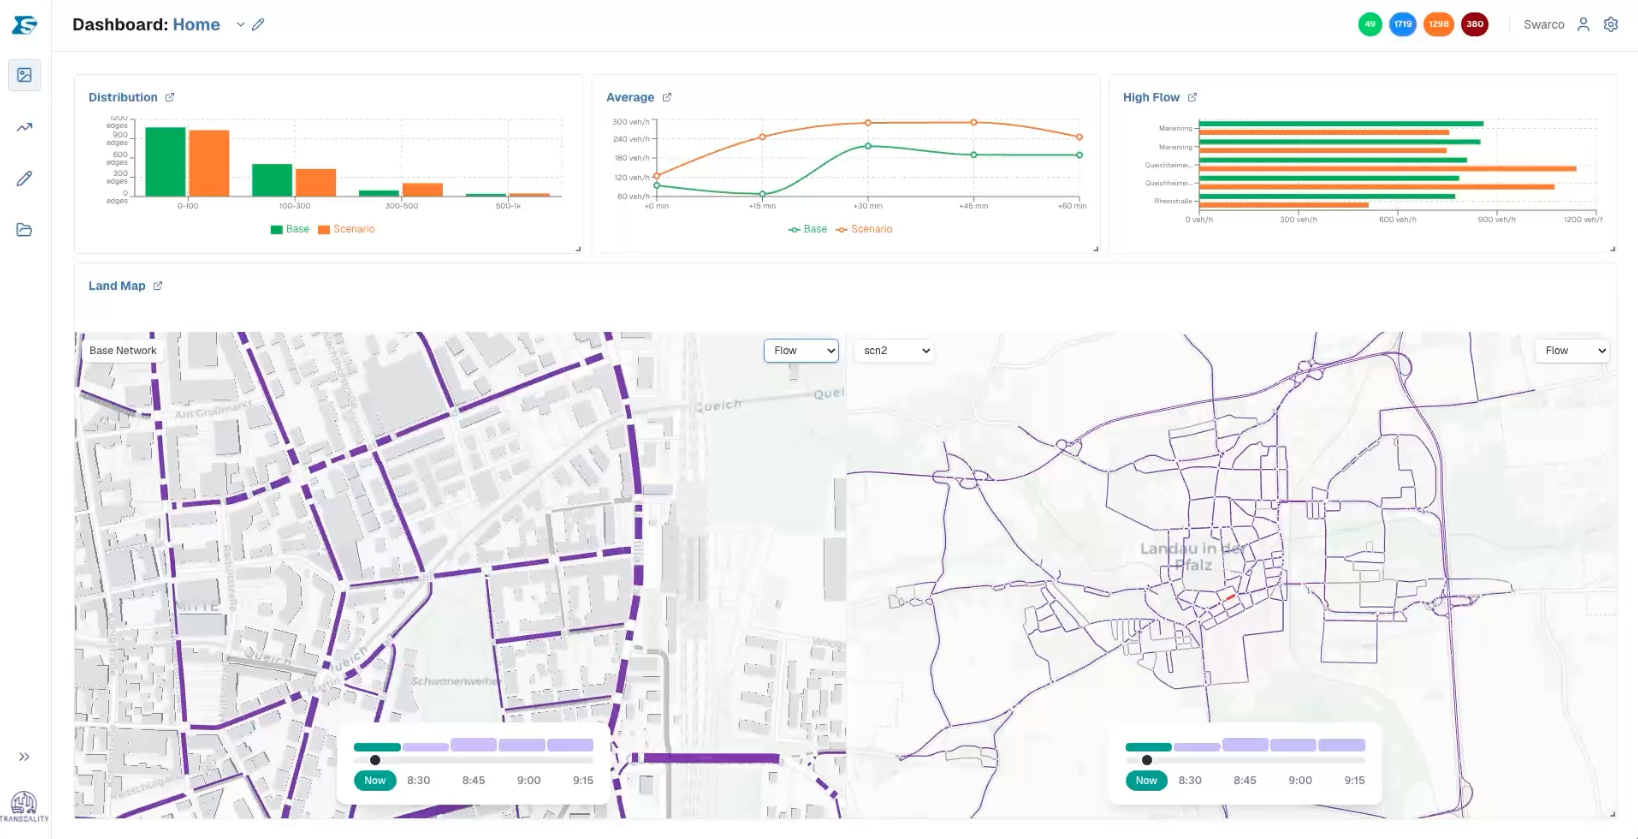Click the High Flow widget title
The image size is (1638, 839).
pos(1151,97)
